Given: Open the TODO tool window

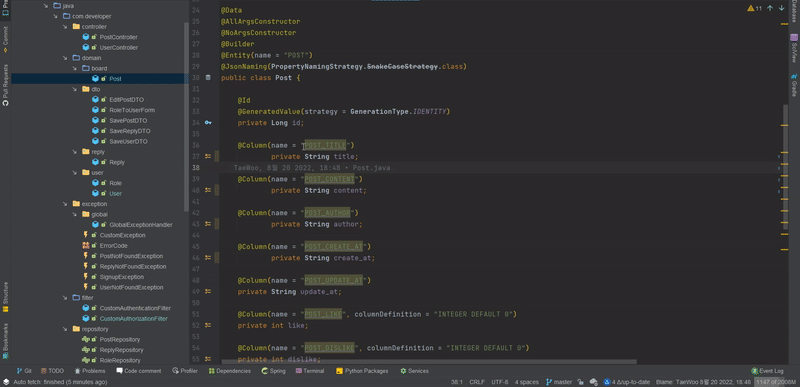Looking at the screenshot, I should click(x=52, y=371).
